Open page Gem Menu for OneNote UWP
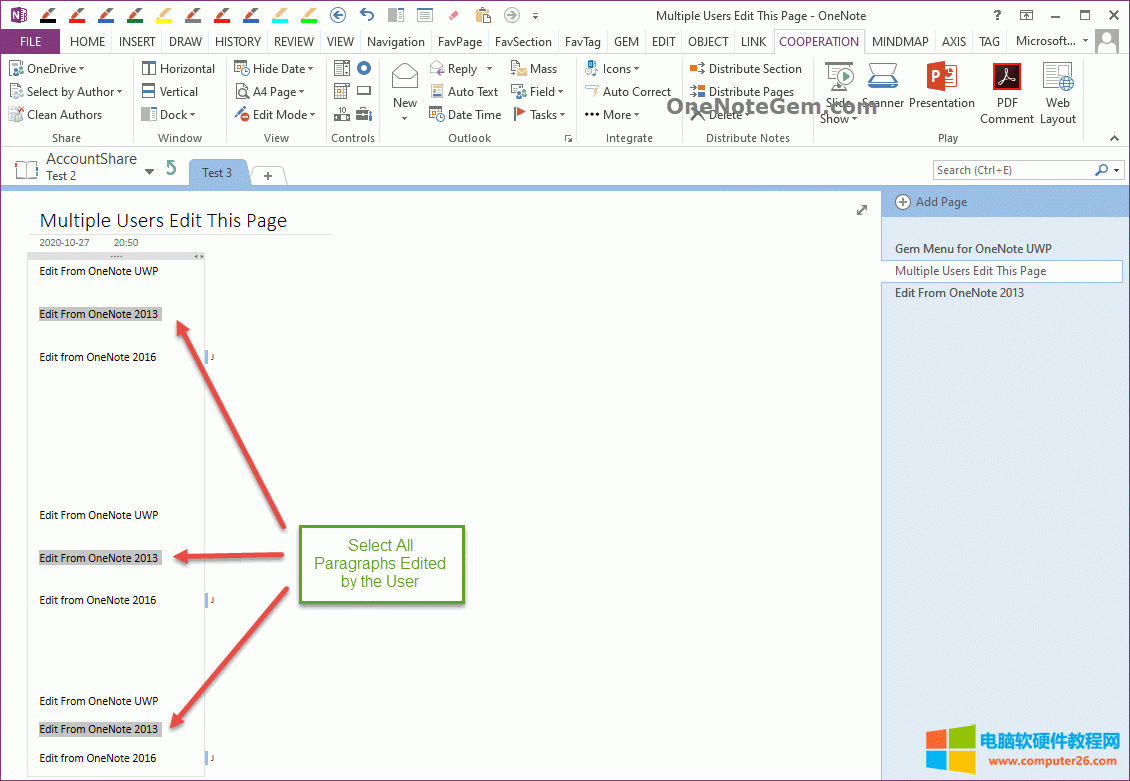 [x=973, y=249]
